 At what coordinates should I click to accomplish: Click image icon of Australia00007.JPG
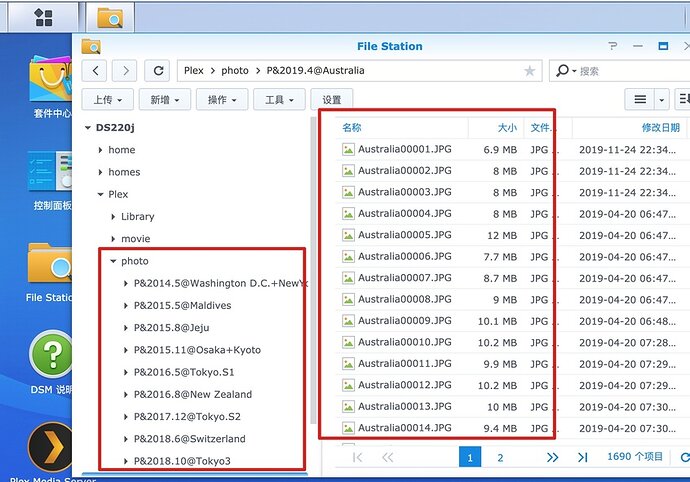tap(348, 278)
